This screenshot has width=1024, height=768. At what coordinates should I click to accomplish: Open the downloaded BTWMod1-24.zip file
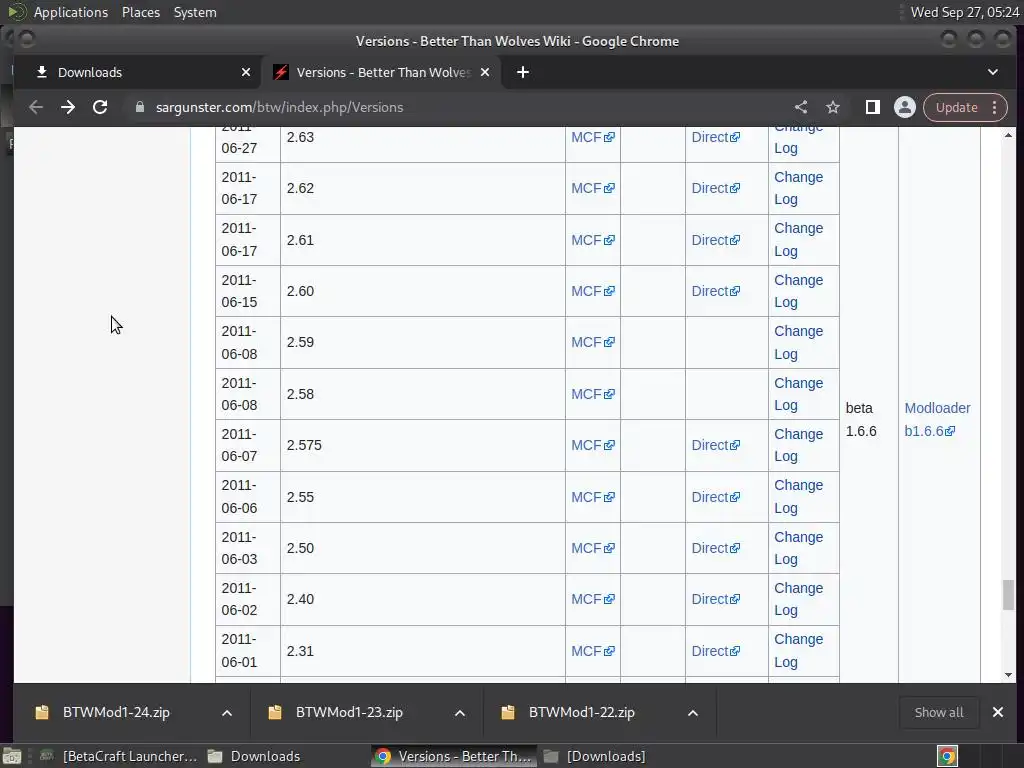point(116,712)
